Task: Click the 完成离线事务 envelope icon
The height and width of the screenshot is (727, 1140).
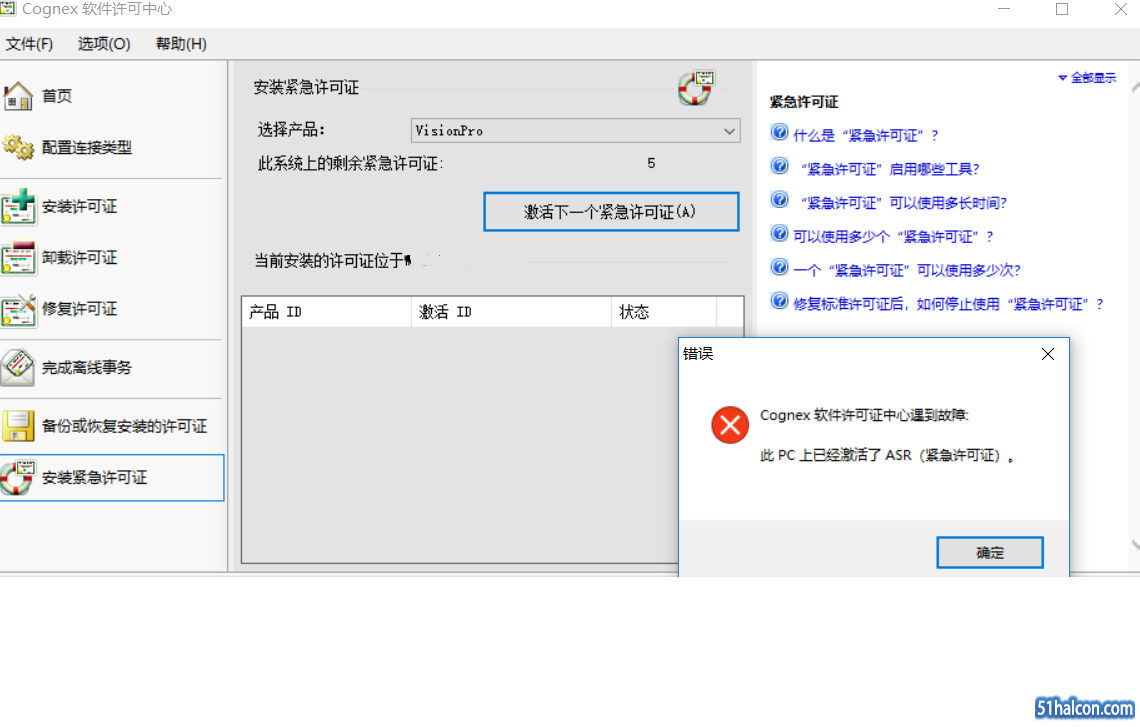Action: (x=18, y=367)
